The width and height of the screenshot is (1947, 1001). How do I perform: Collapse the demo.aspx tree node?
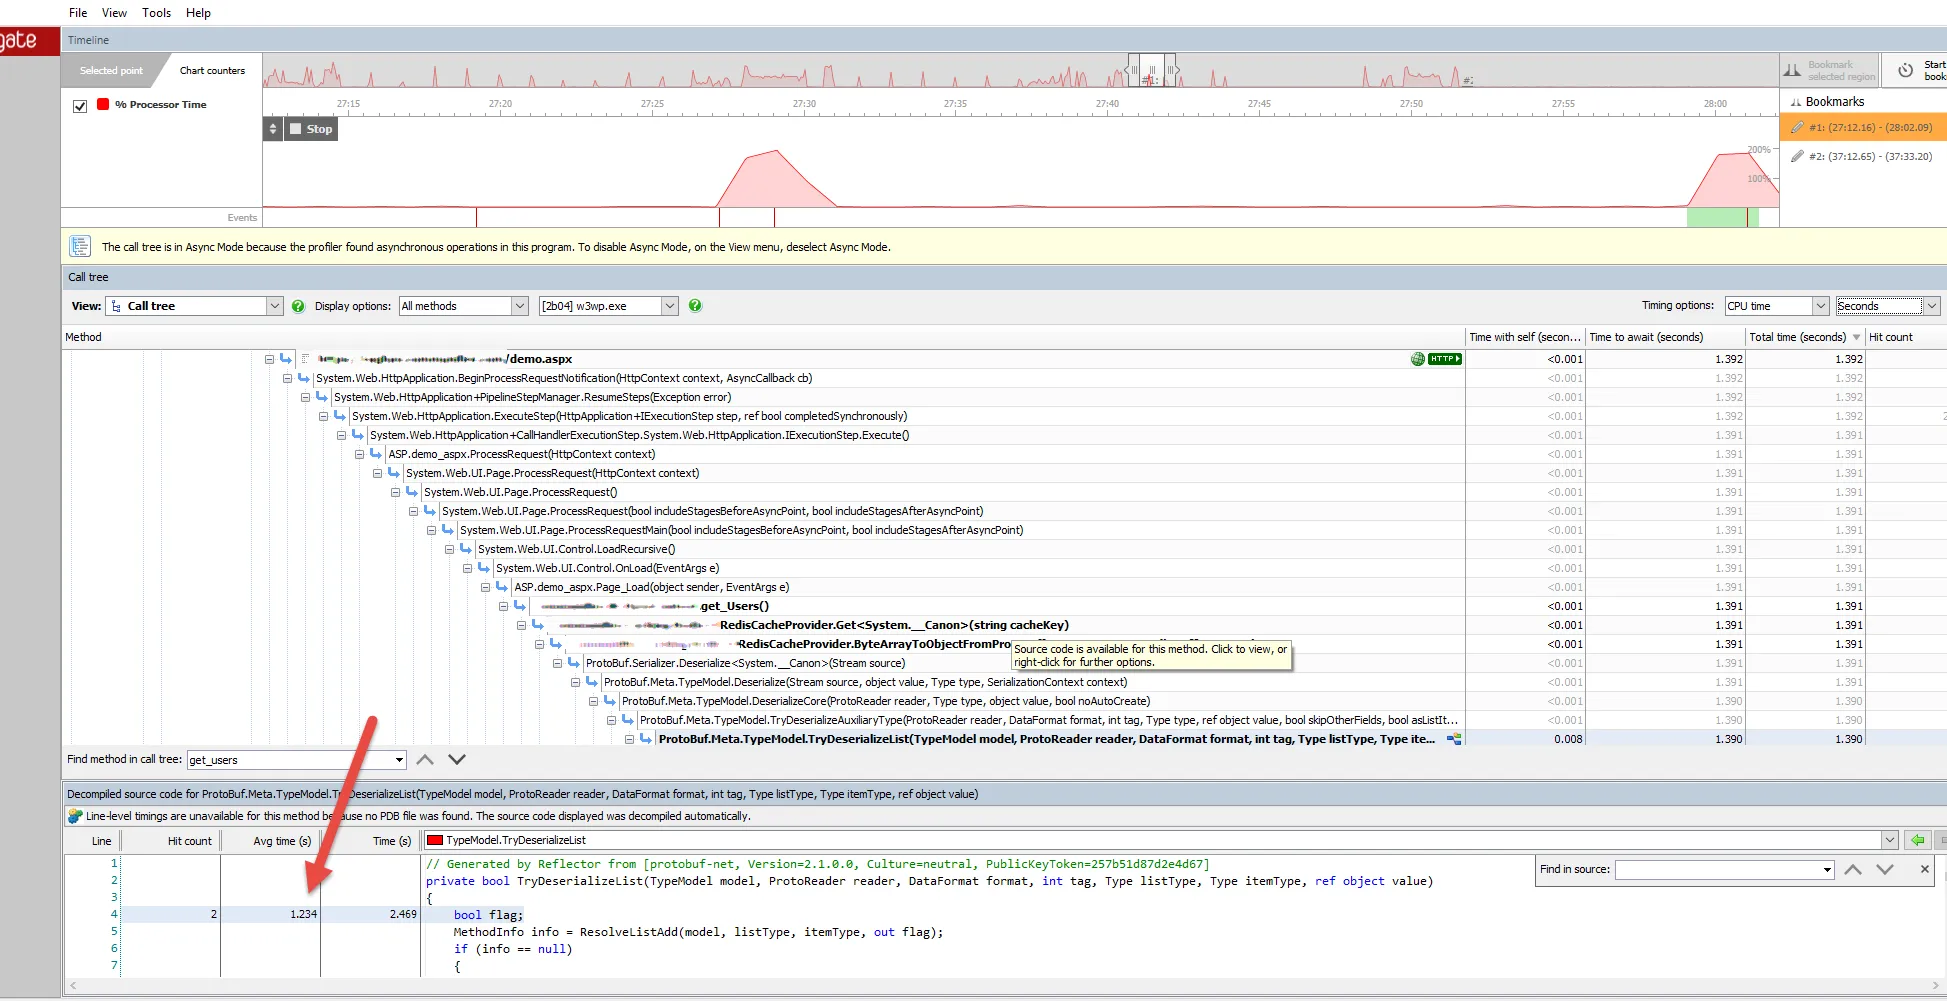pos(269,359)
